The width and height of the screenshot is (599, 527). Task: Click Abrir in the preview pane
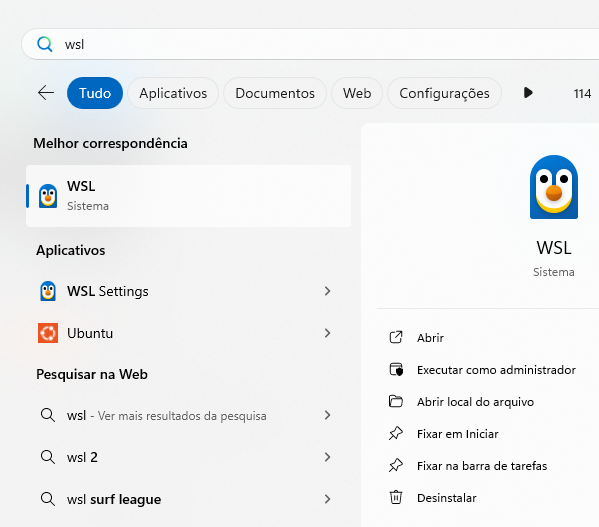[x=430, y=338]
